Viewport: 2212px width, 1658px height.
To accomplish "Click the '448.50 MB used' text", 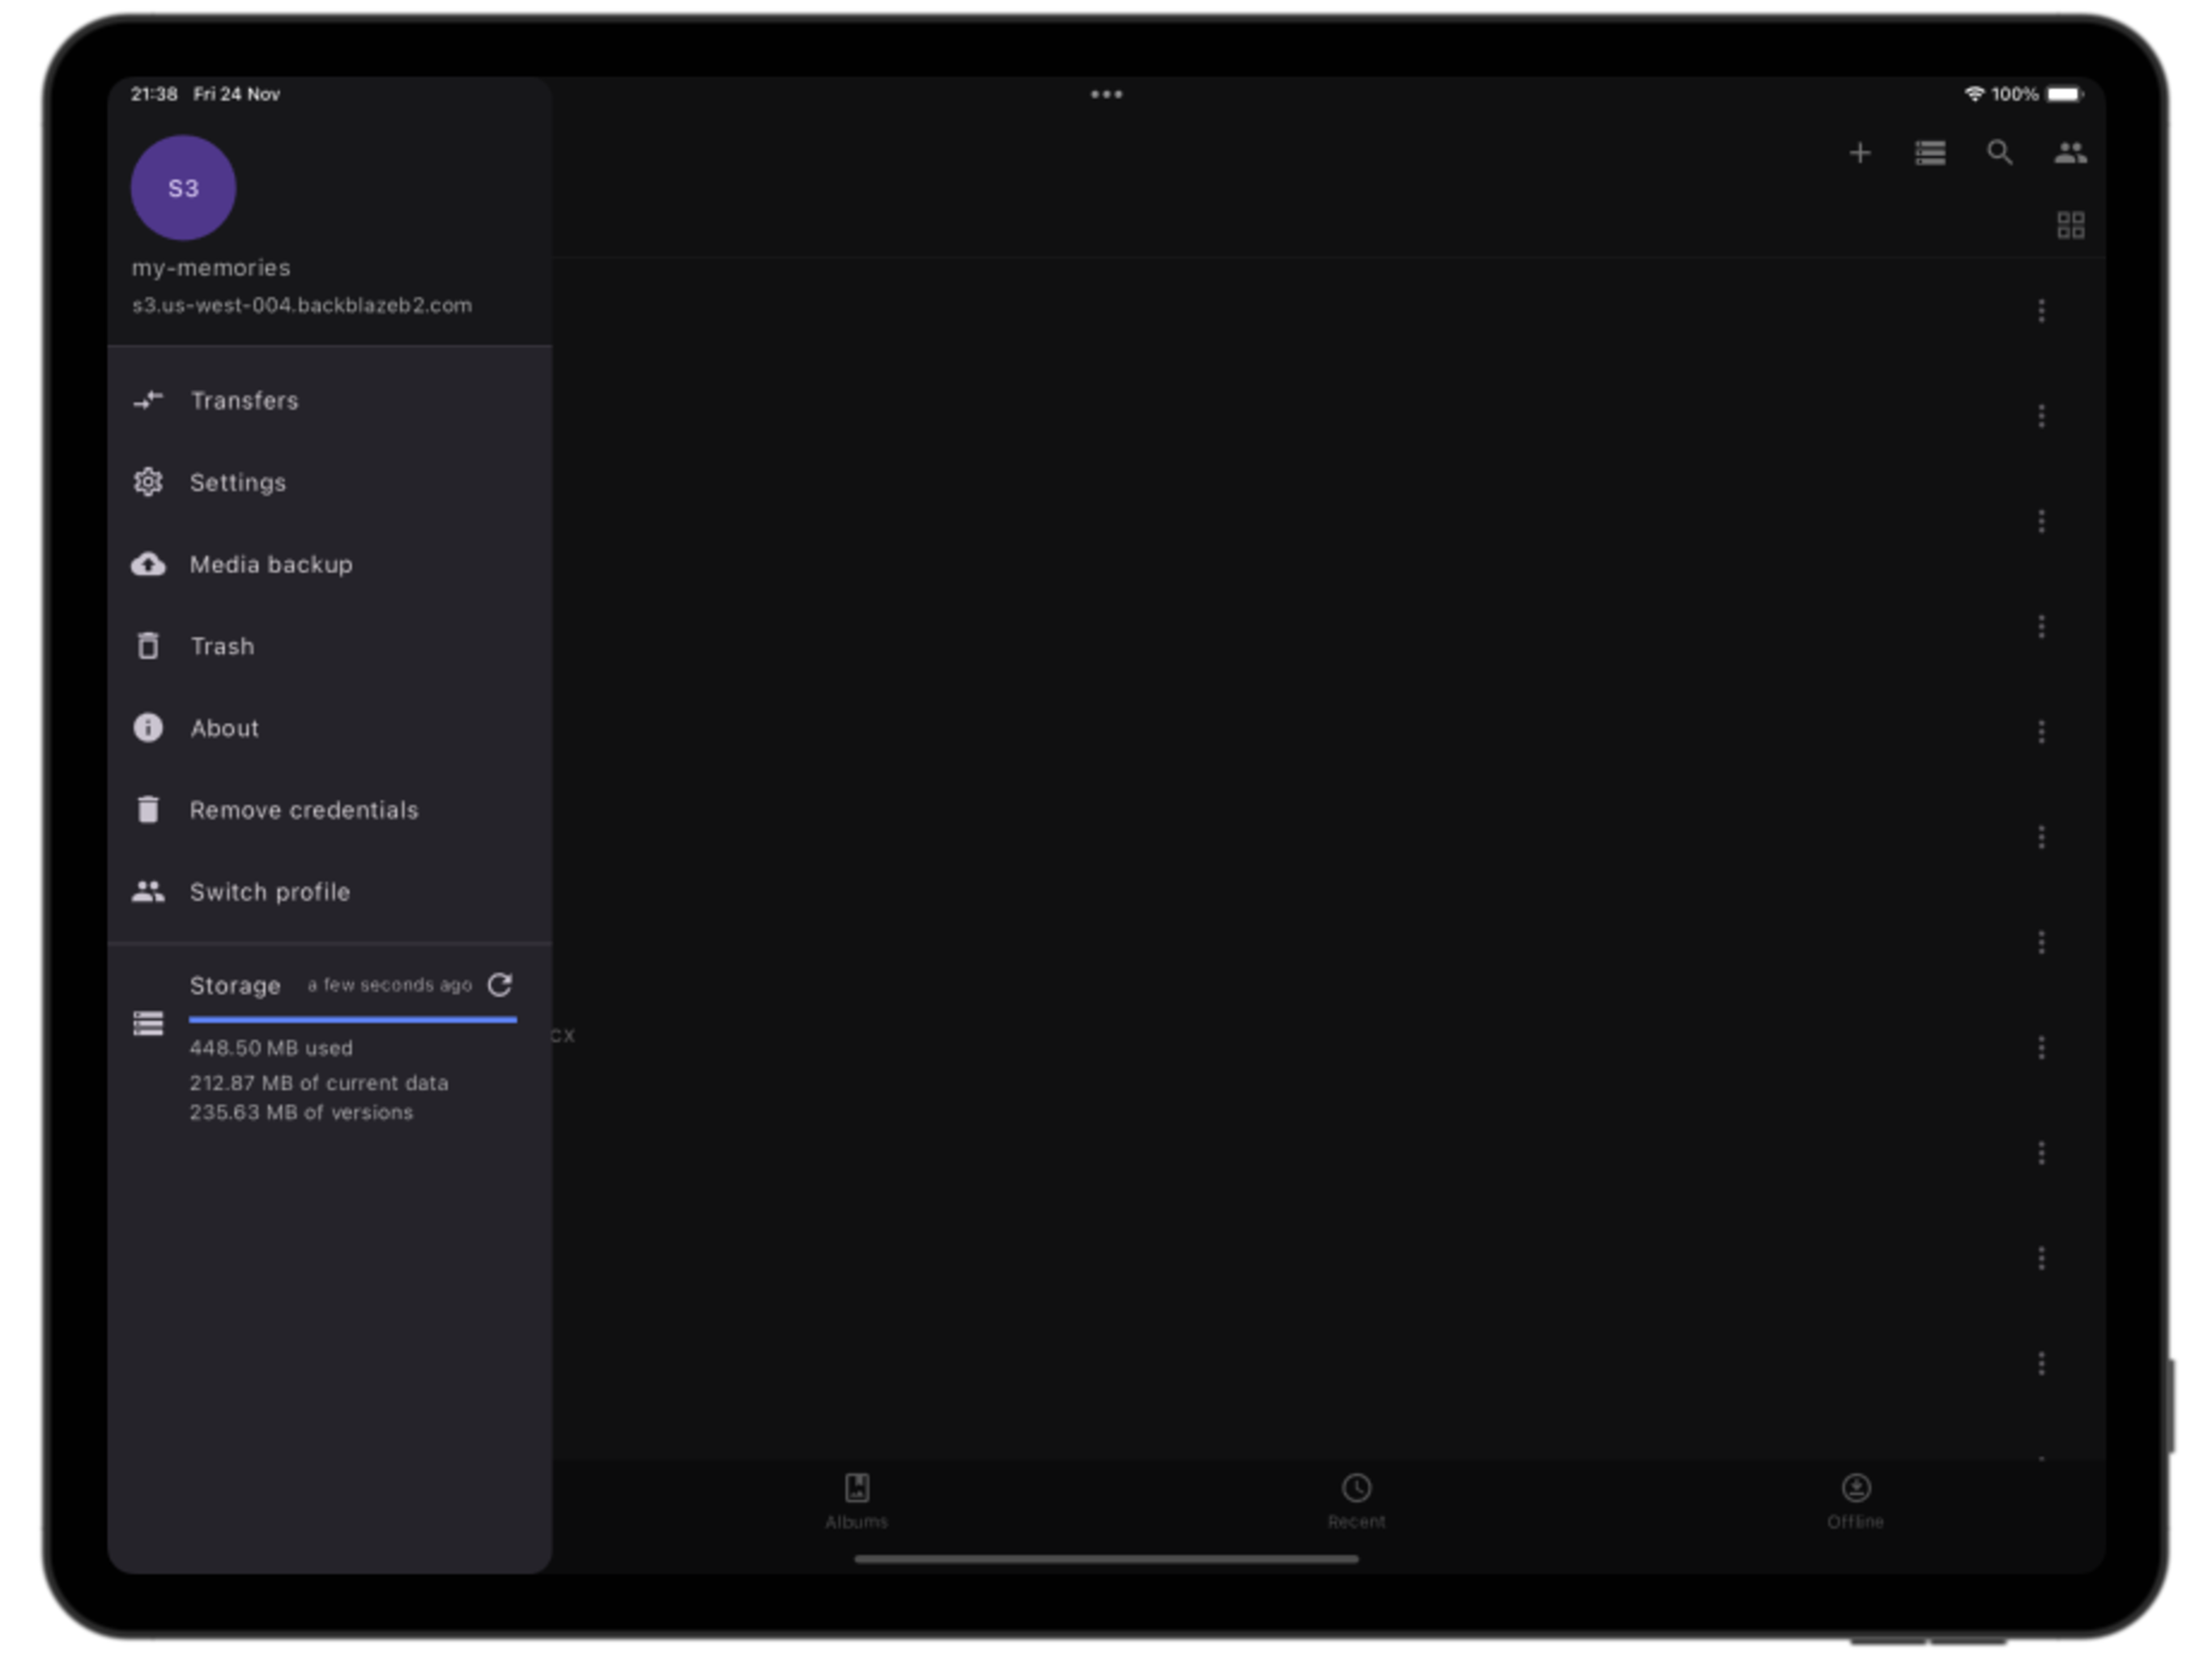I will click(271, 1049).
